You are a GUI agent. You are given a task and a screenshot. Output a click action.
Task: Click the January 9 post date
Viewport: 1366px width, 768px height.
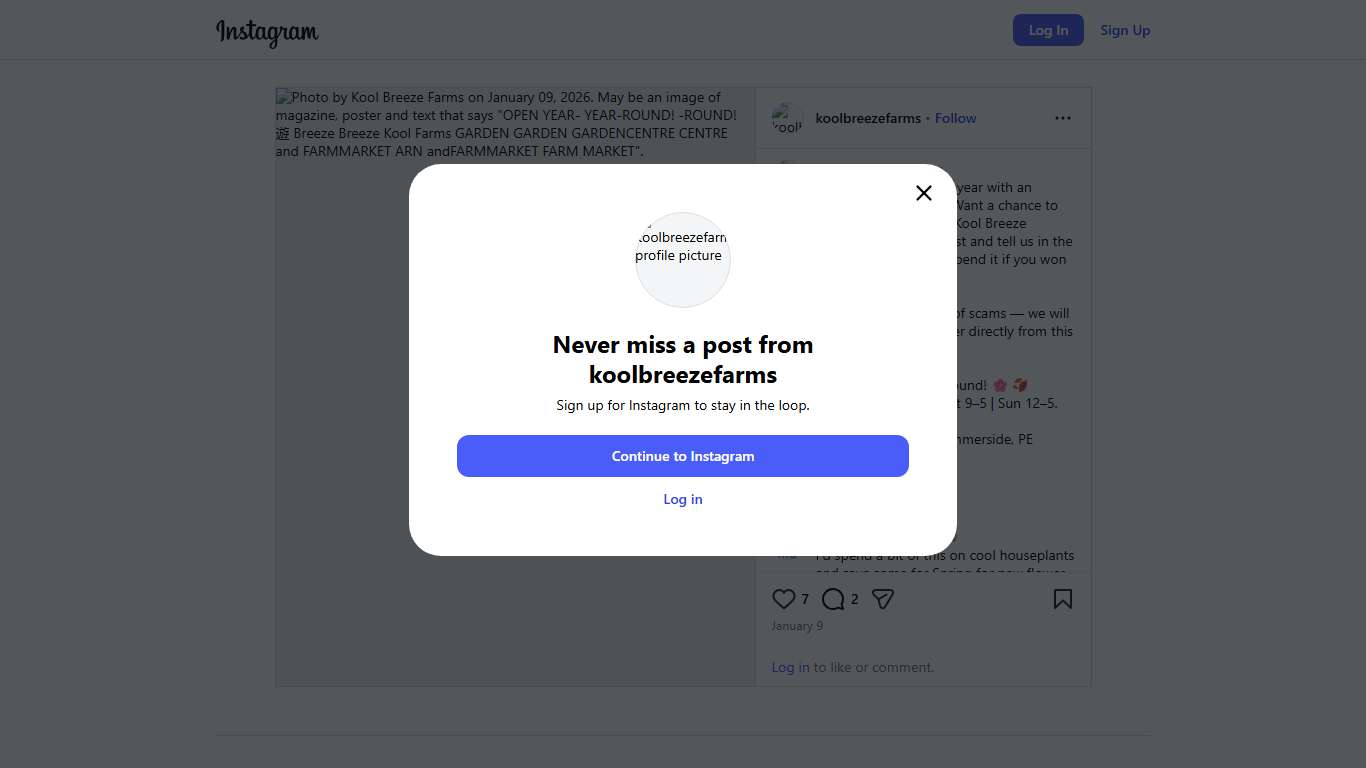coord(797,626)
